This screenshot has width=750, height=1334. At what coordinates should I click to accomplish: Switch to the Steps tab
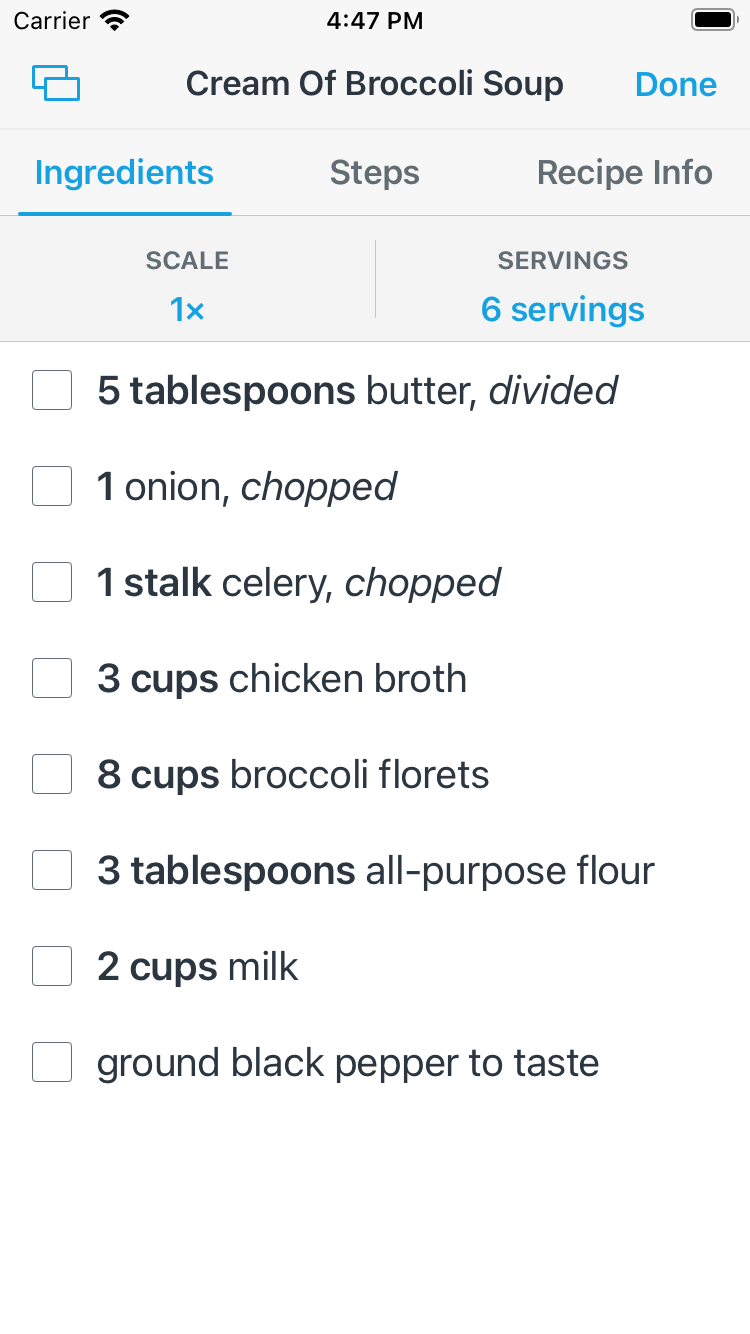375,173
